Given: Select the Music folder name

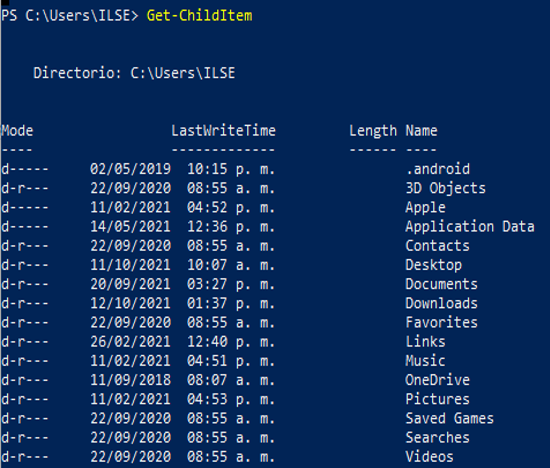Looking at the screenshot, I should (425, 361).
